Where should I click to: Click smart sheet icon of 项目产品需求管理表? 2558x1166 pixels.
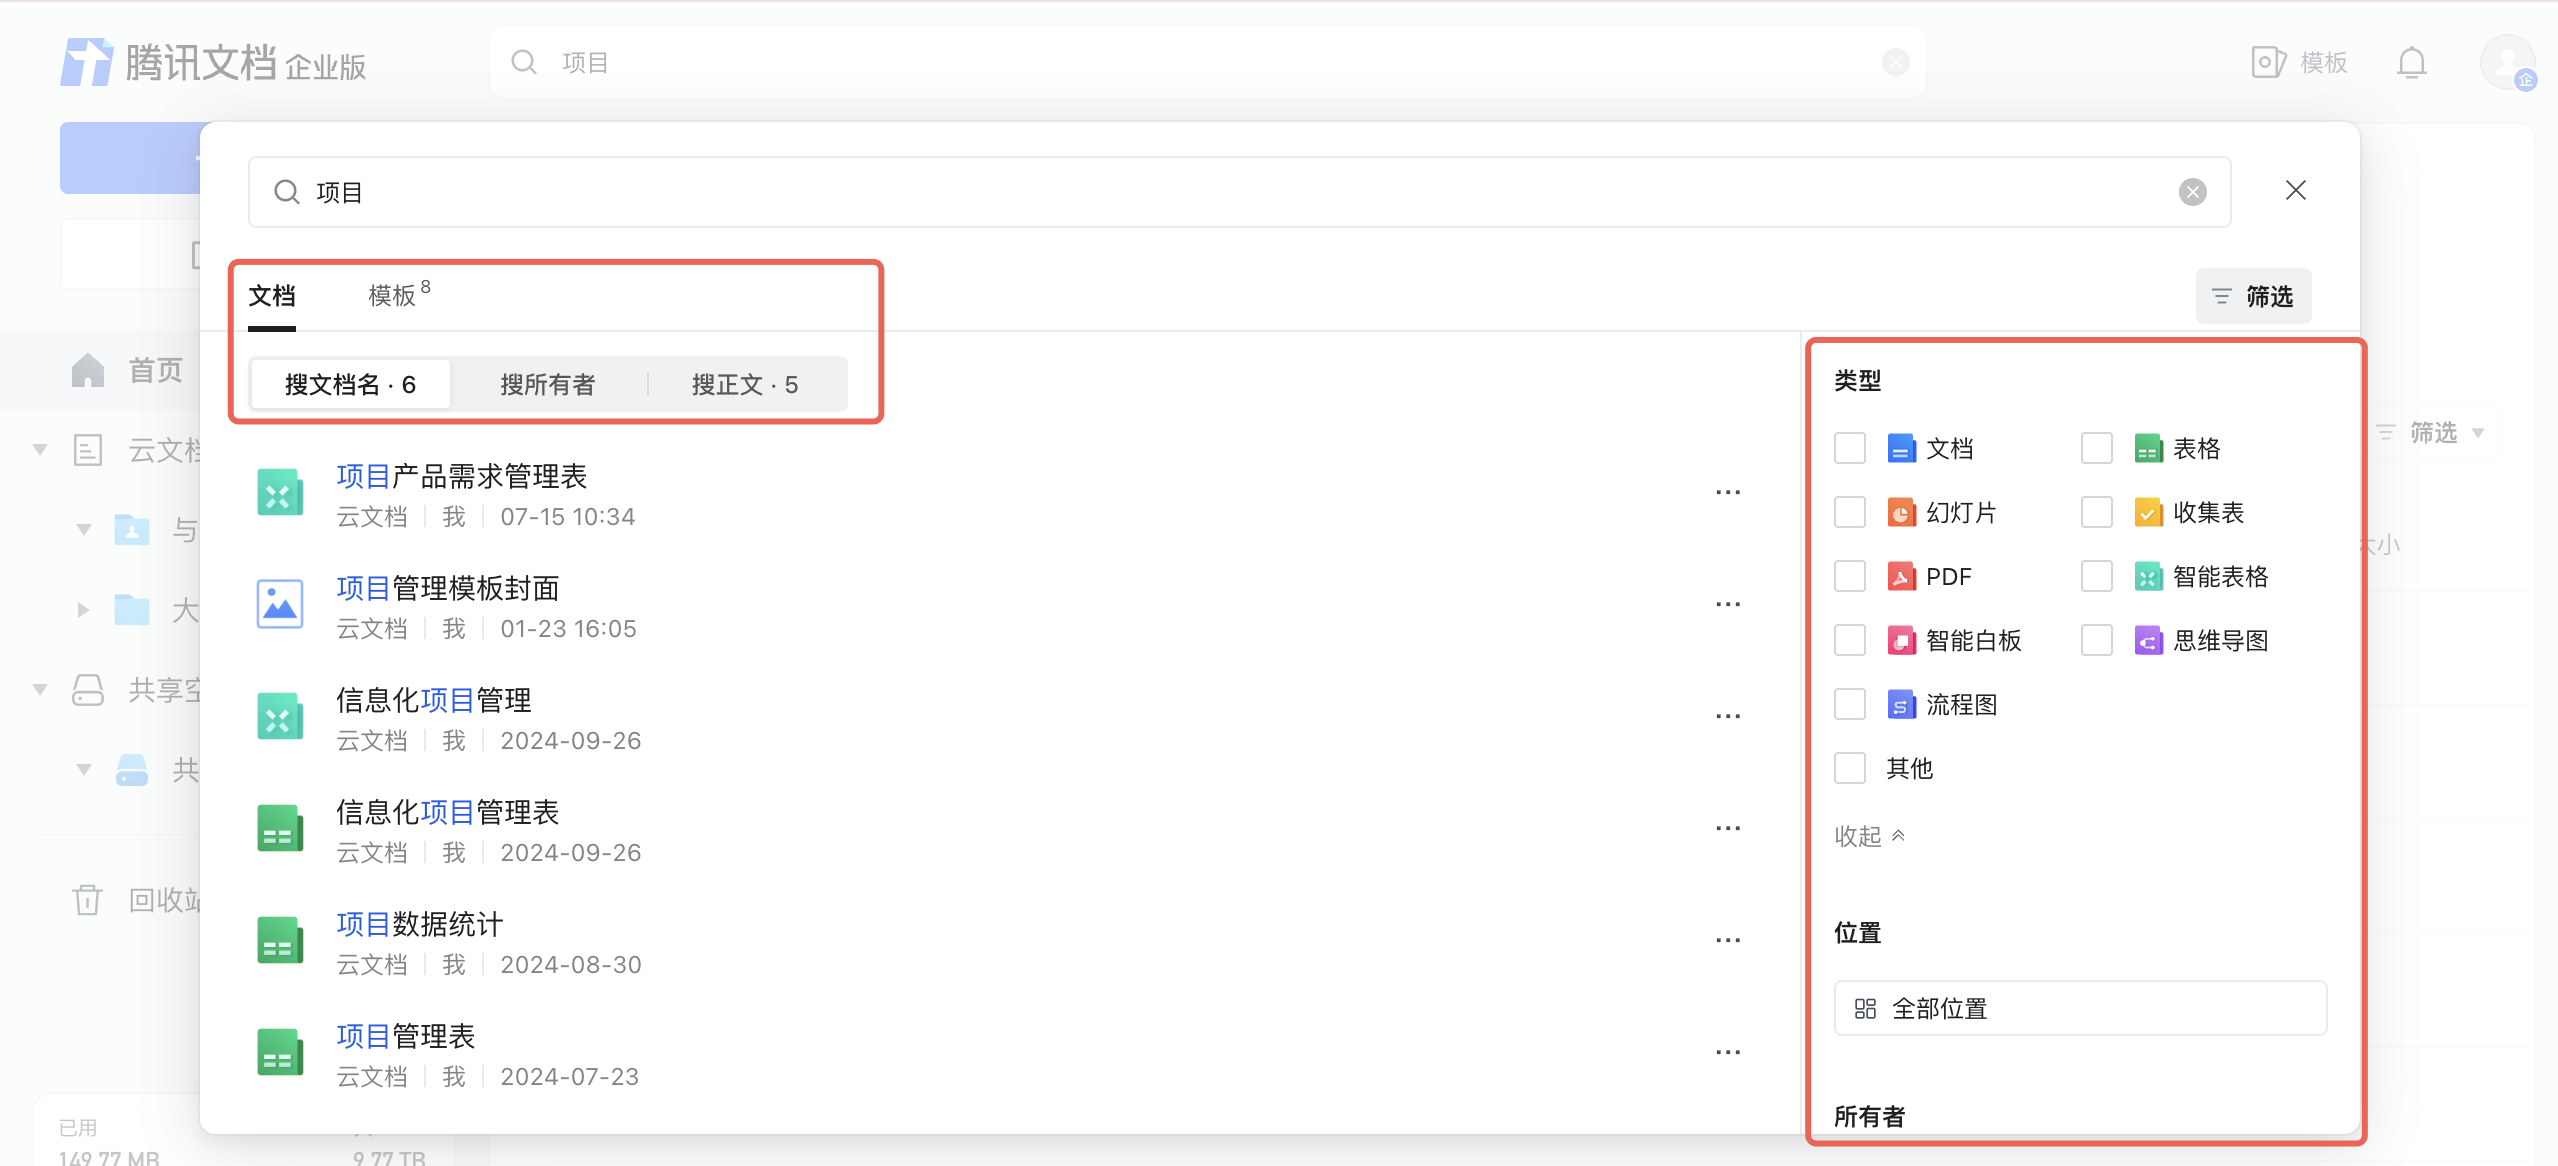[280, 494]
